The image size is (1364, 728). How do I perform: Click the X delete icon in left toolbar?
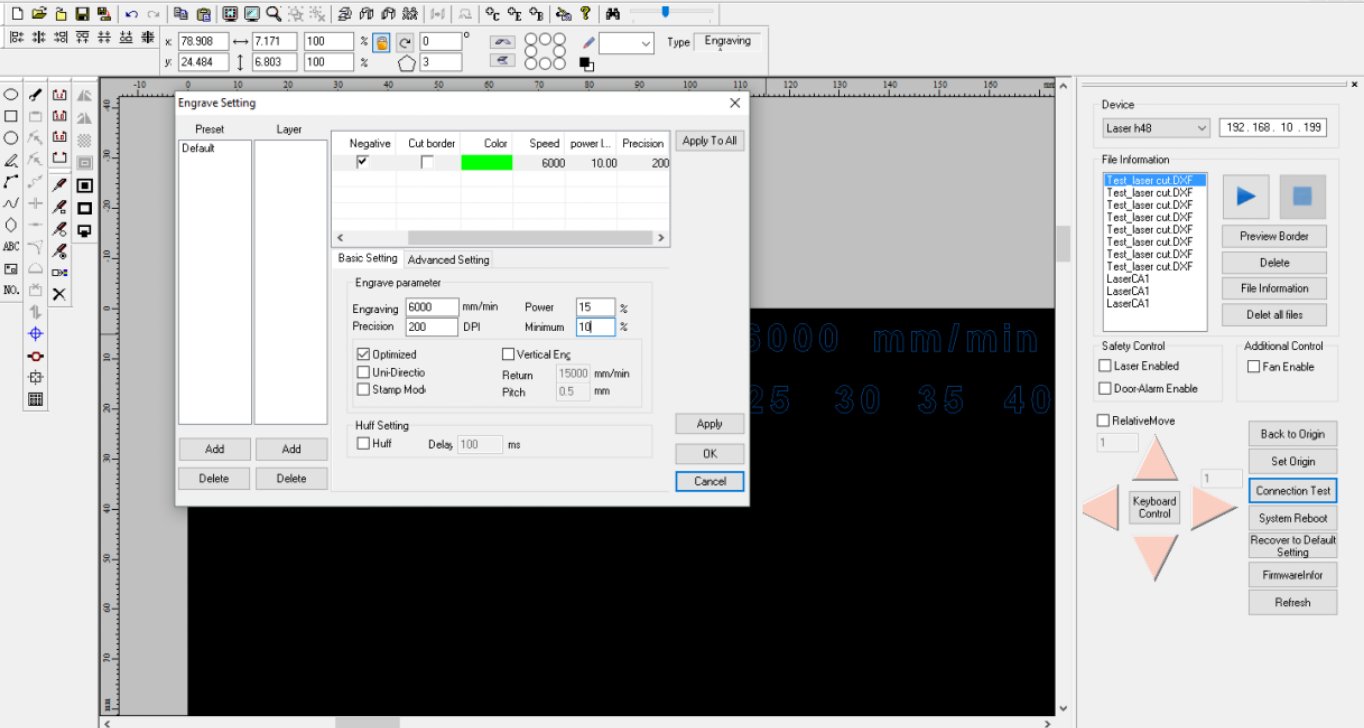point(59,294)
